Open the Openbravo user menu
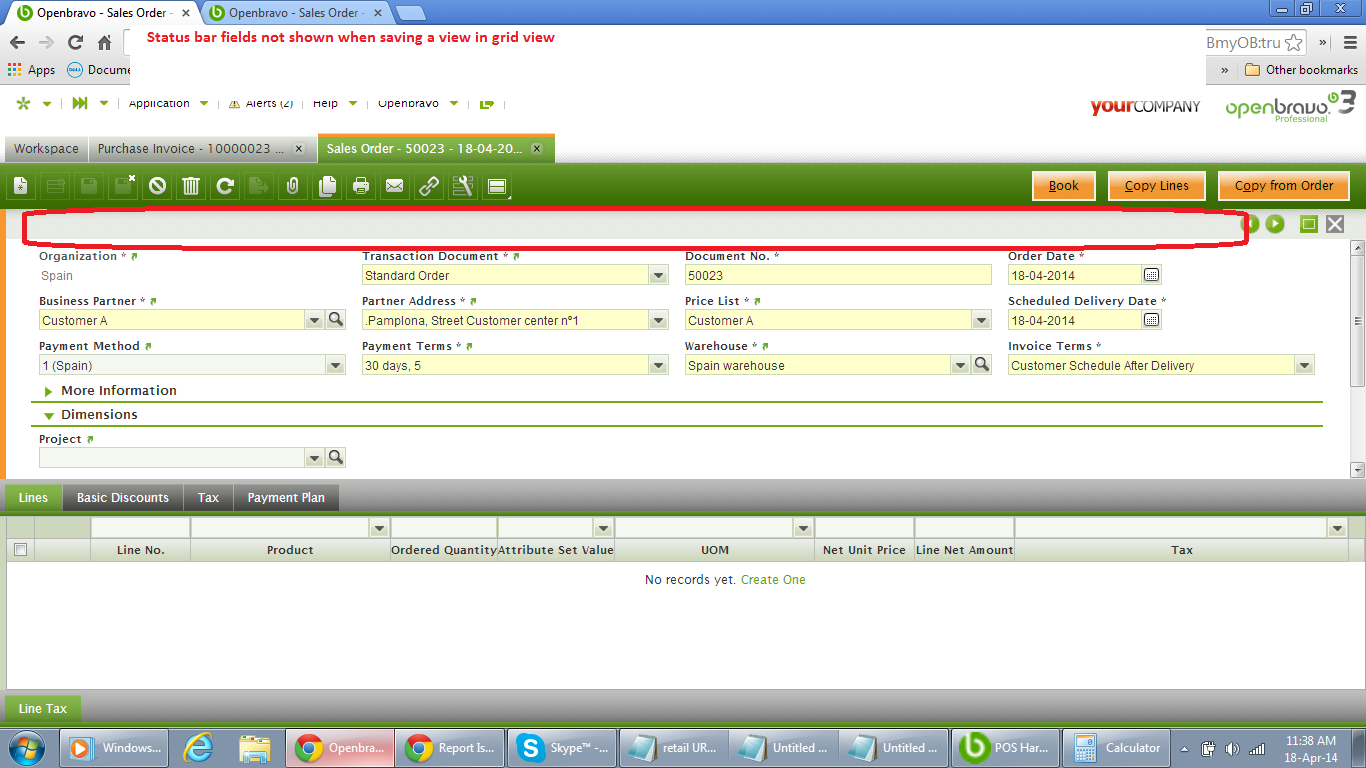The width and height of the screenshot is (1366, 768). tap(418, 103)
